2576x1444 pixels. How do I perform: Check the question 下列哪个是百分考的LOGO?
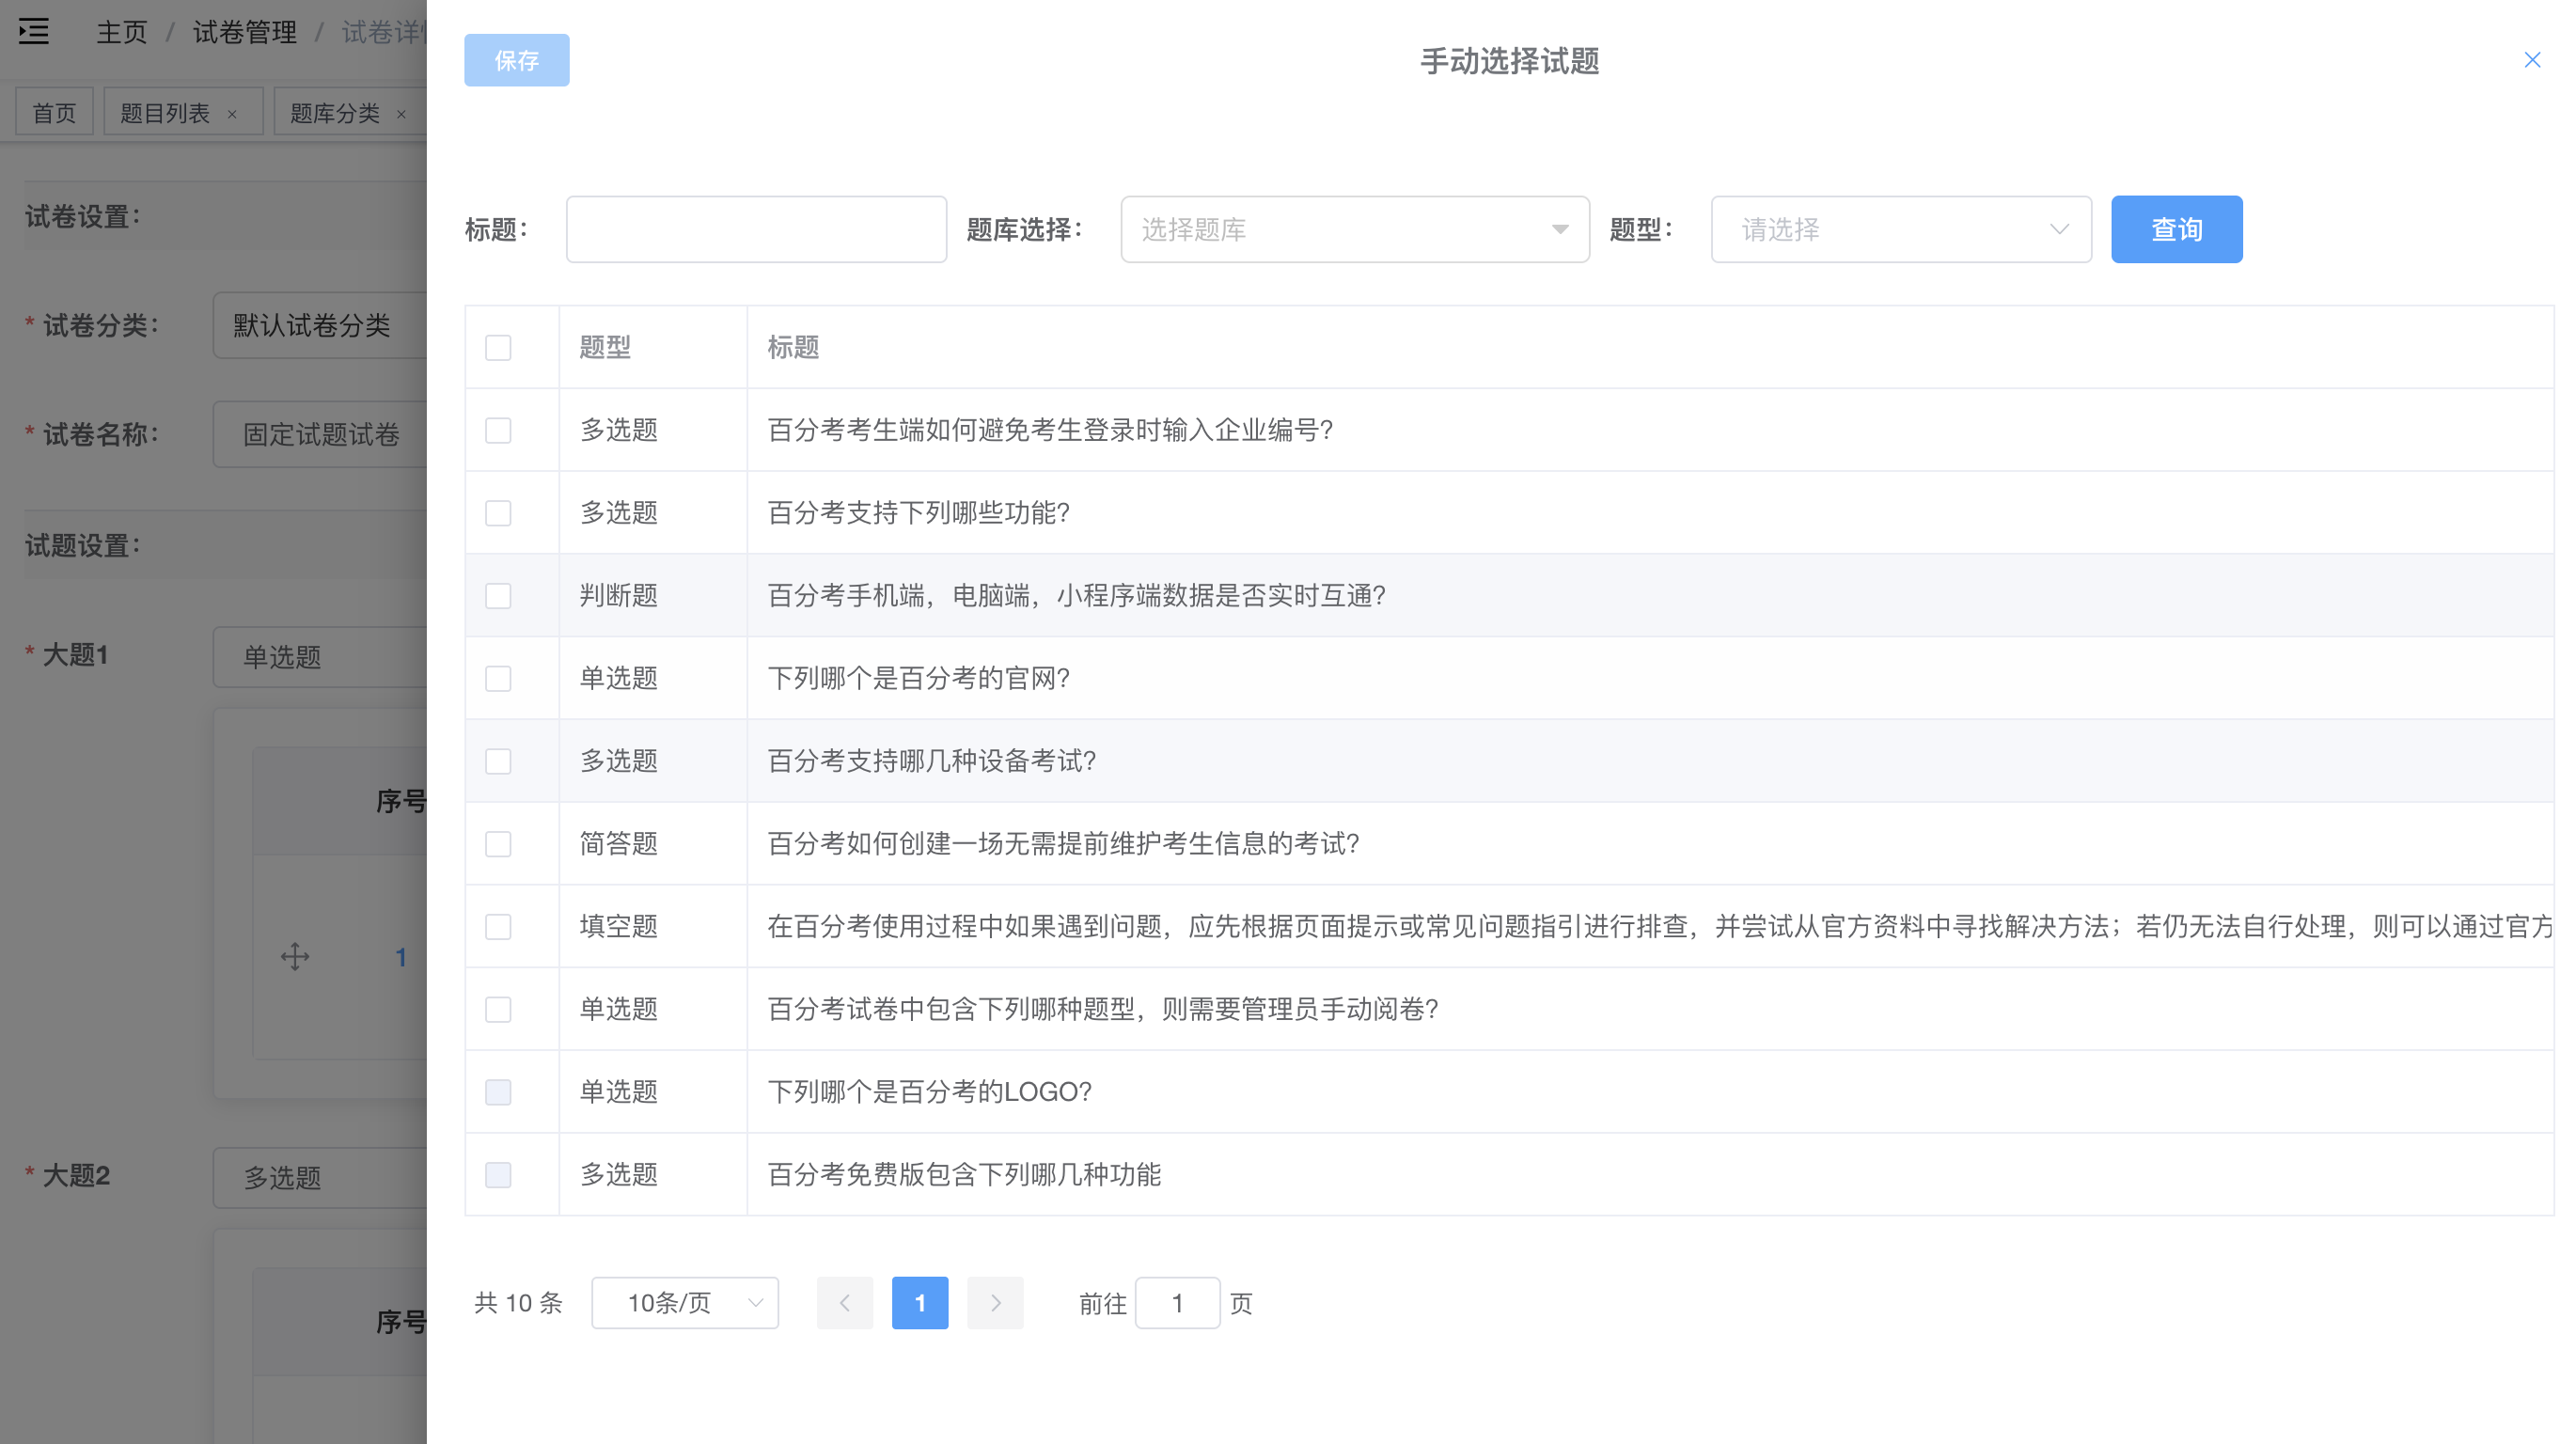point(498,1092)
